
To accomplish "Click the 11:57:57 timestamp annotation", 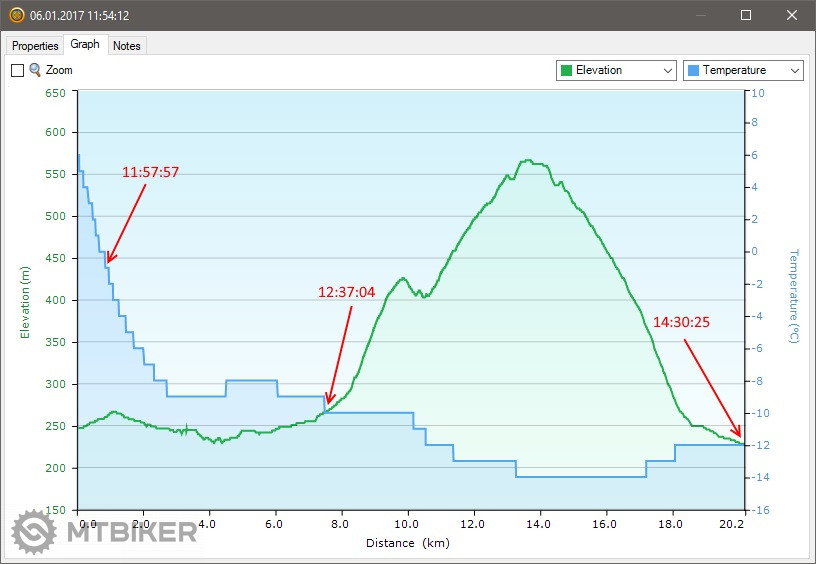I will pos(150,172).
